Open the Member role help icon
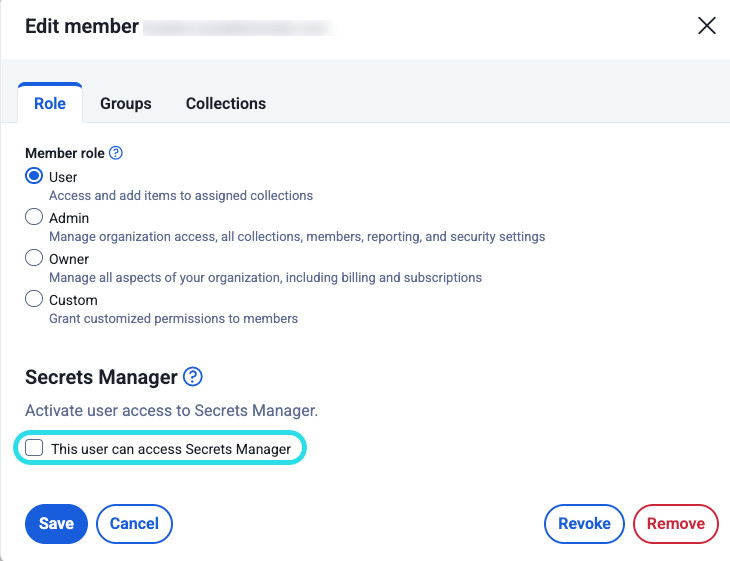 click(x=116, y=153)
